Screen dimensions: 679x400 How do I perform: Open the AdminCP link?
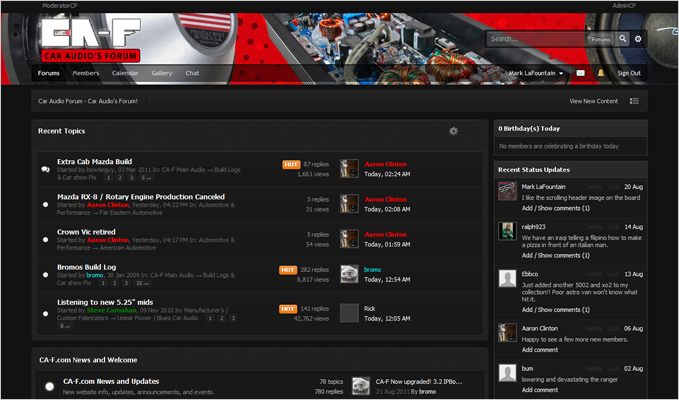pos(624,6)
